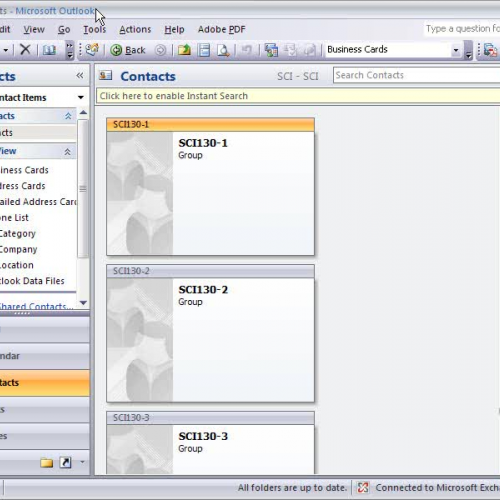Click the Type a question for help box

pos(462,29)
